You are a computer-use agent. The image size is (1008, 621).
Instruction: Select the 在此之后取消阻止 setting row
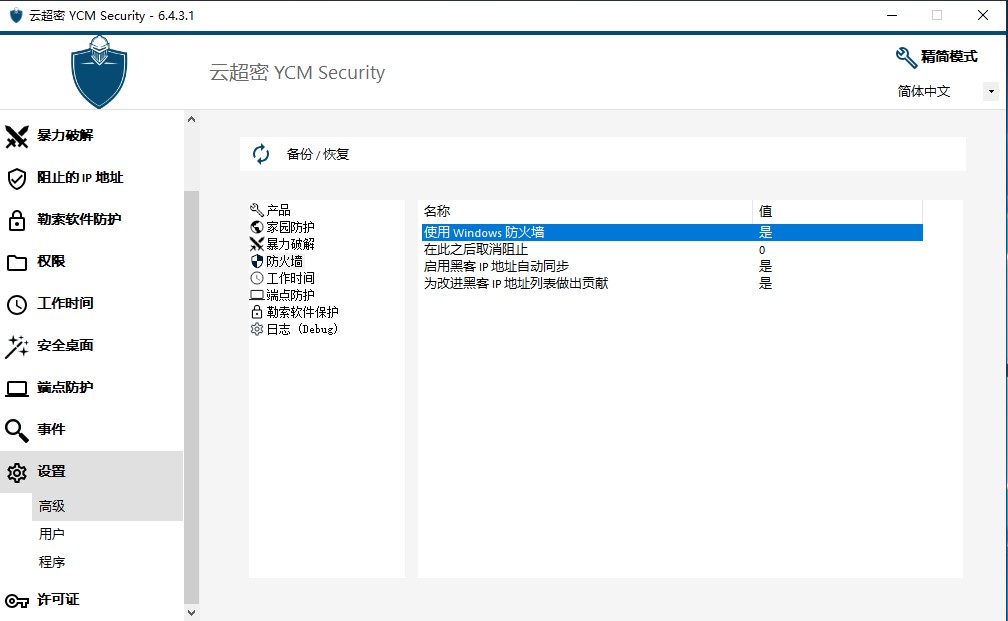(x=672, y=249)
